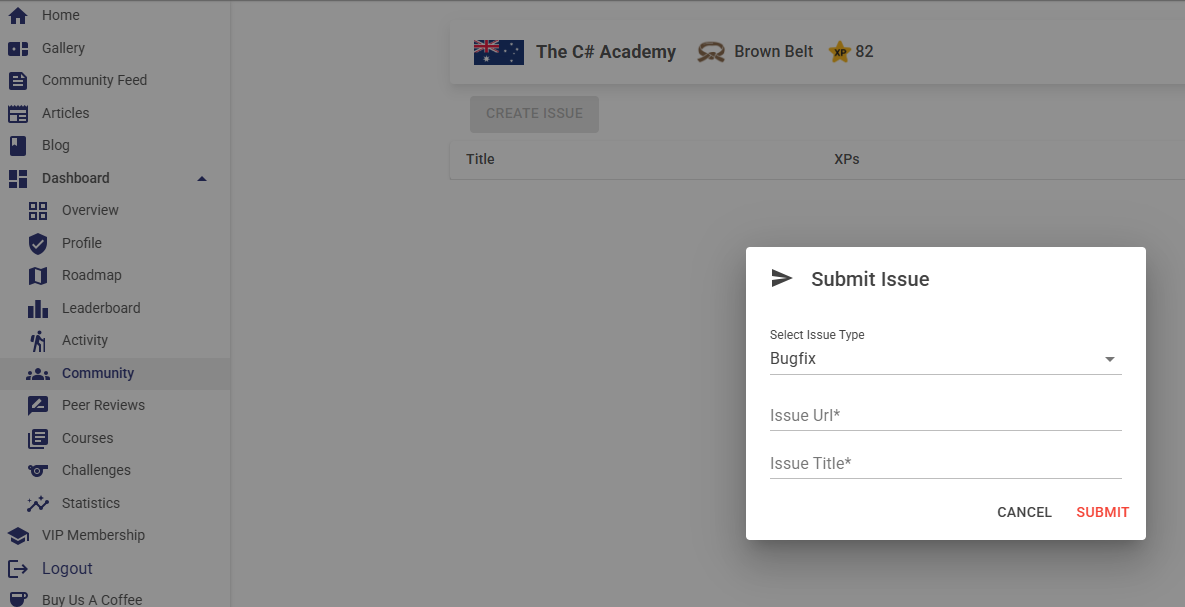Open Peer Reviews chat icon
Image resolution: width=1185 pixels, height=607 pixels.
(x=38, y=406)
